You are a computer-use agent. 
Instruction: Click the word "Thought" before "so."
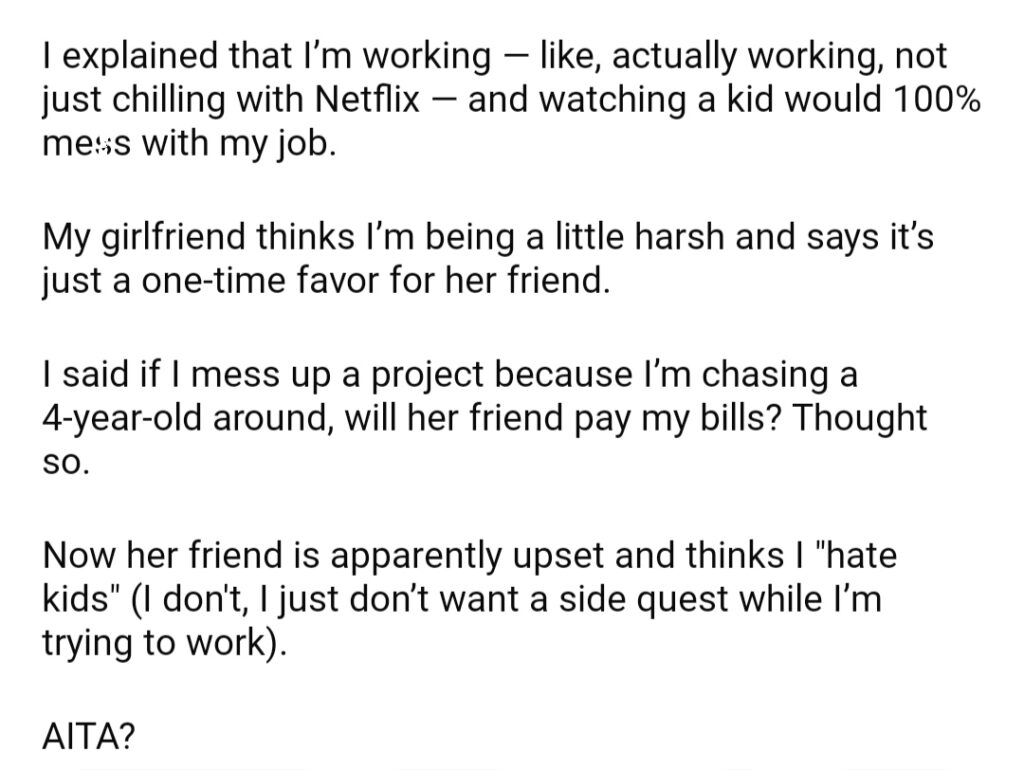[859, 418]
